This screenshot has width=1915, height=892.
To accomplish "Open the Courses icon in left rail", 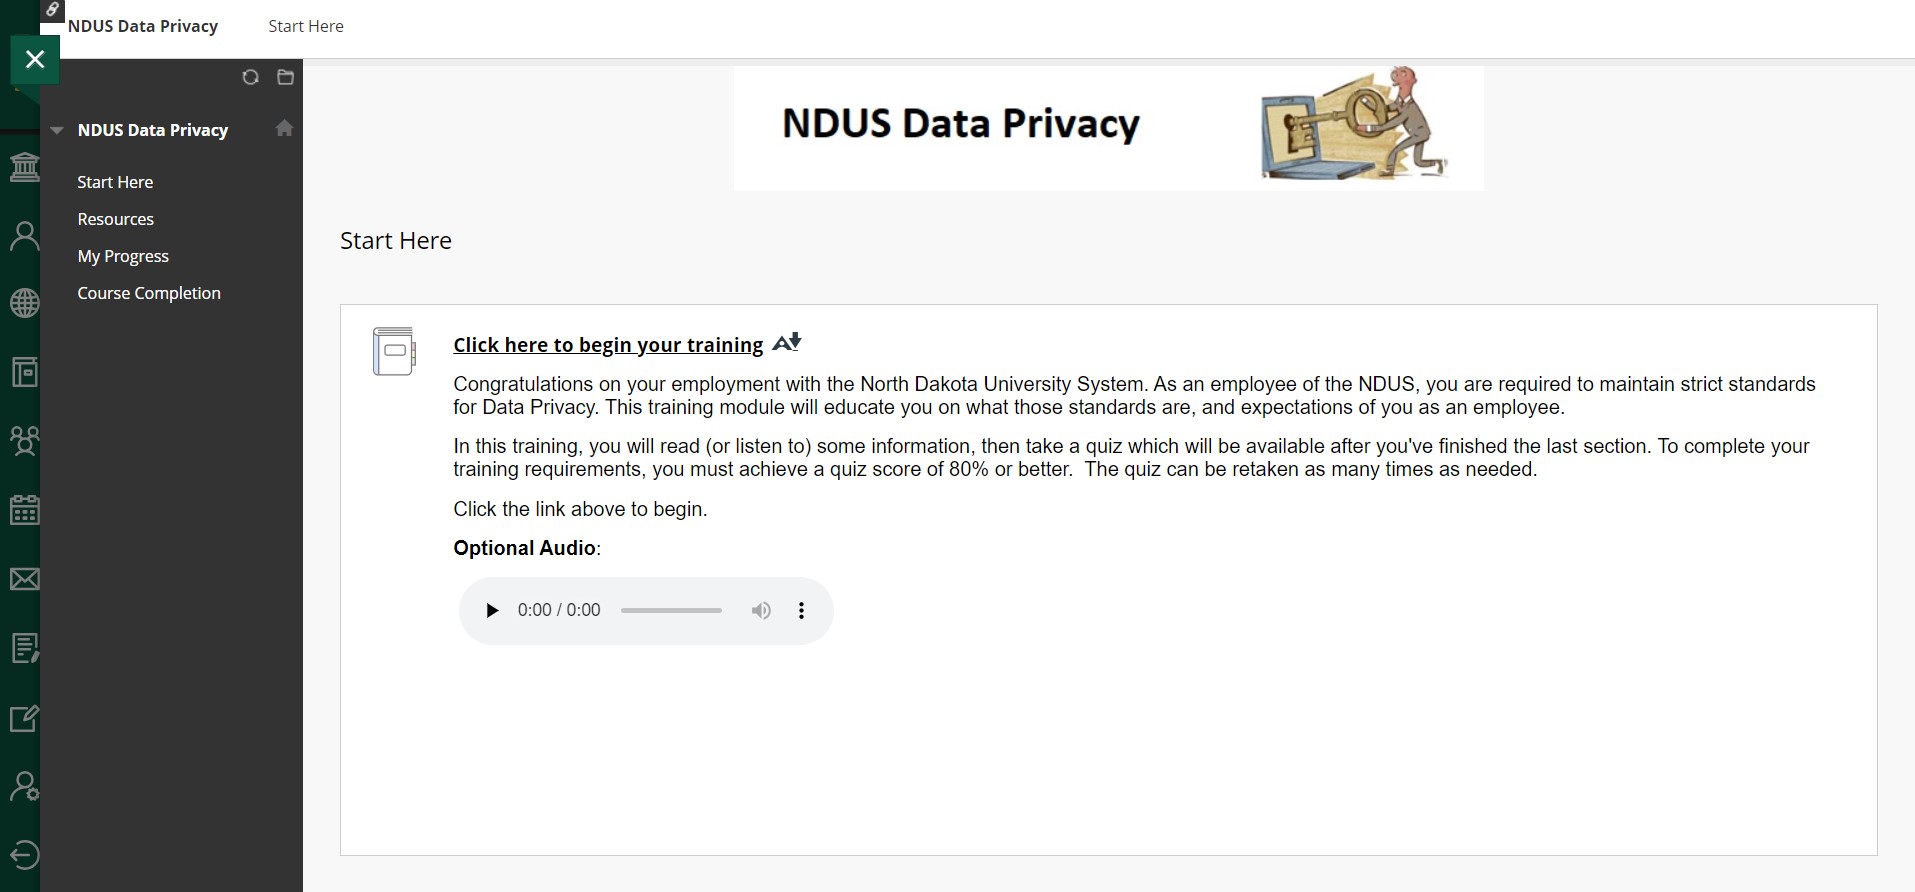I will (24, 373).
